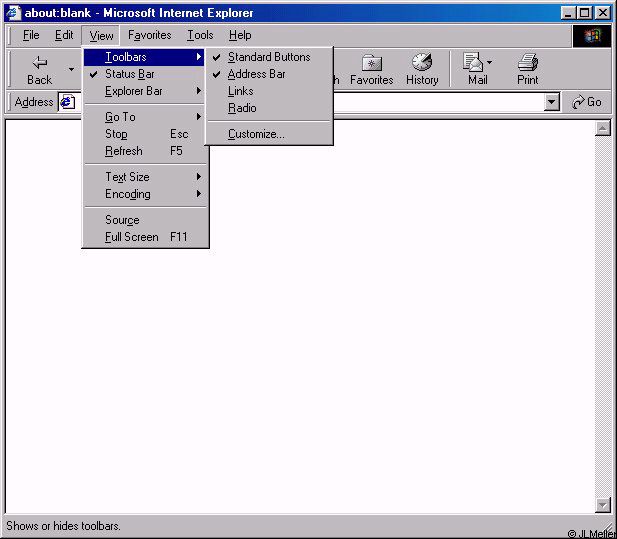The height and width of the screenshot is (539, 617).
Task: Open the File menu
Action: pos(31,35)
